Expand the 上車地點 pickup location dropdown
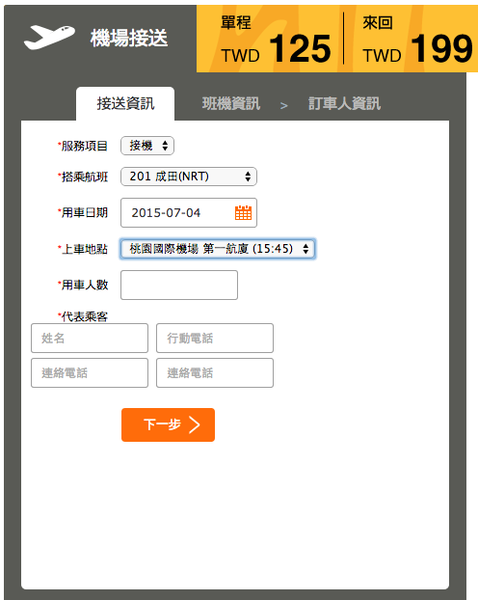 tap(218, 249)
